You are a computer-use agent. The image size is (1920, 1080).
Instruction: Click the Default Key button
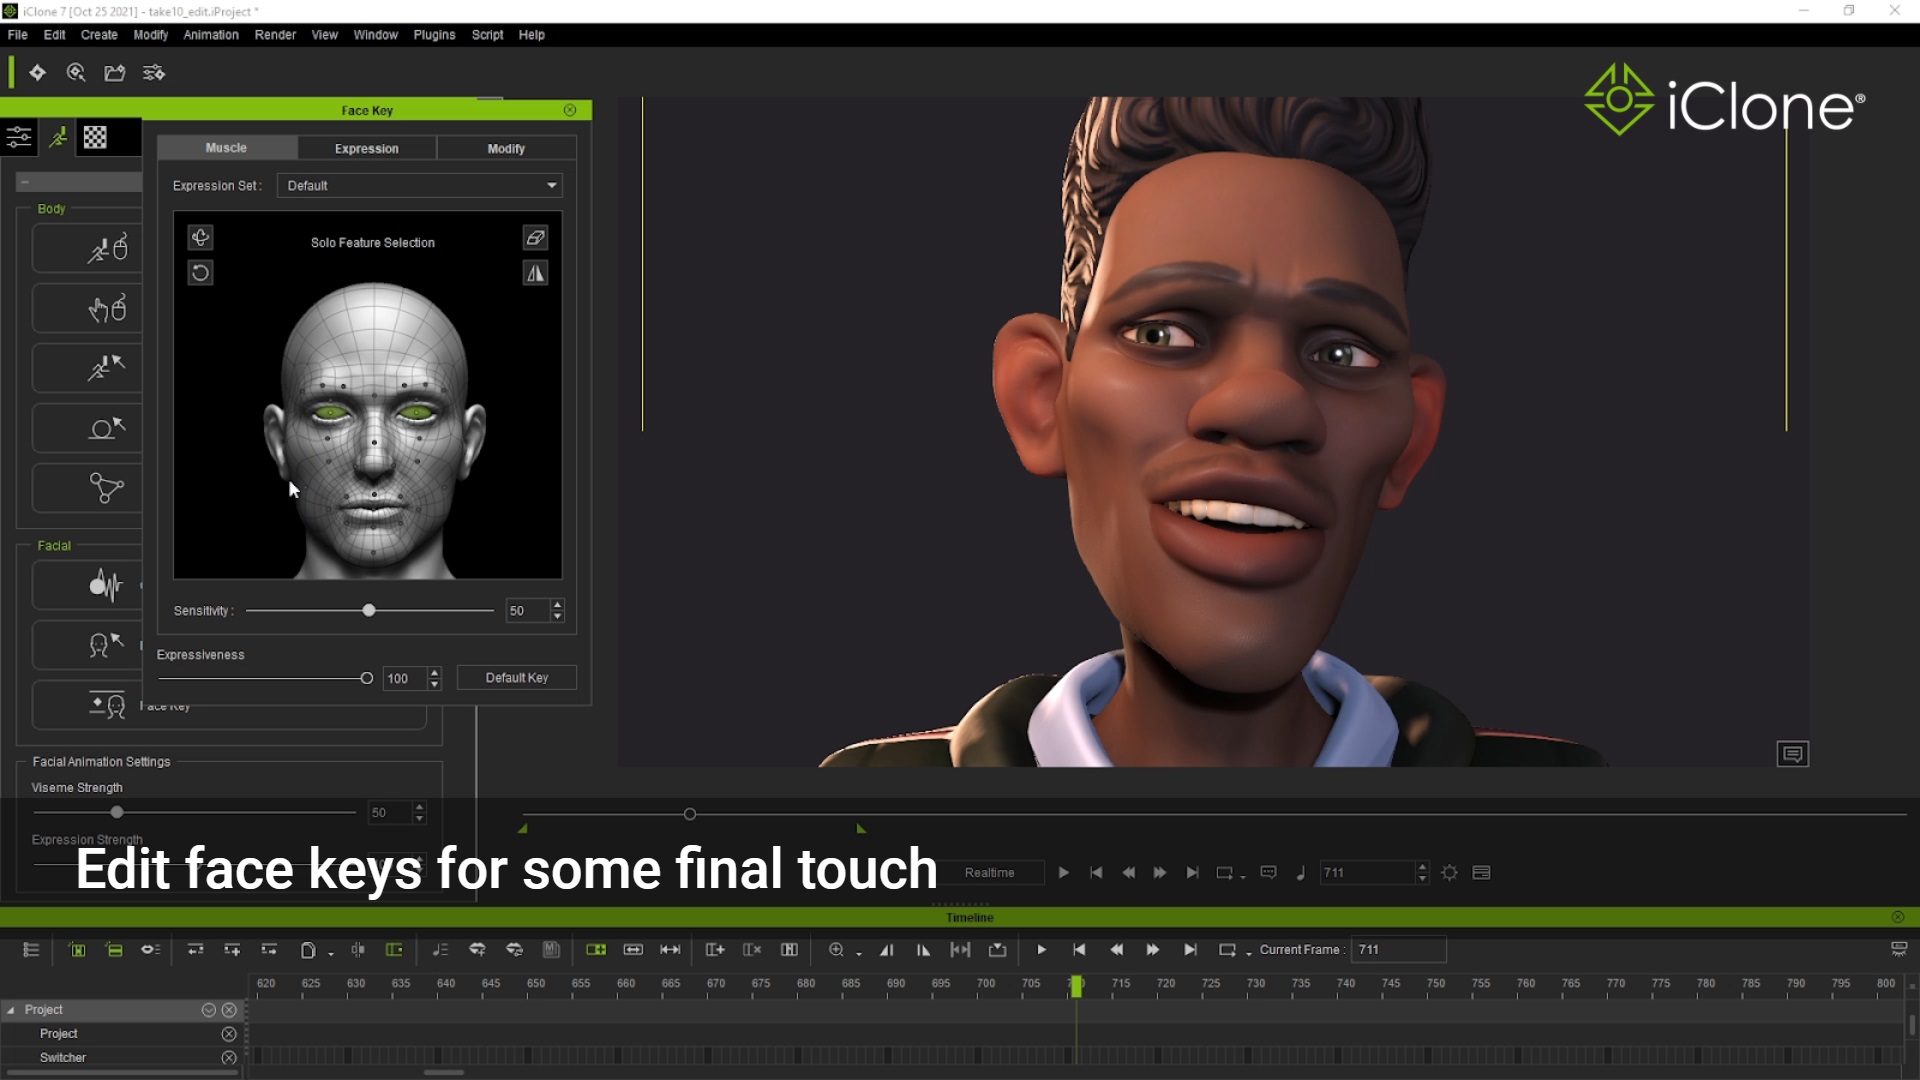[x=517, y=678]
